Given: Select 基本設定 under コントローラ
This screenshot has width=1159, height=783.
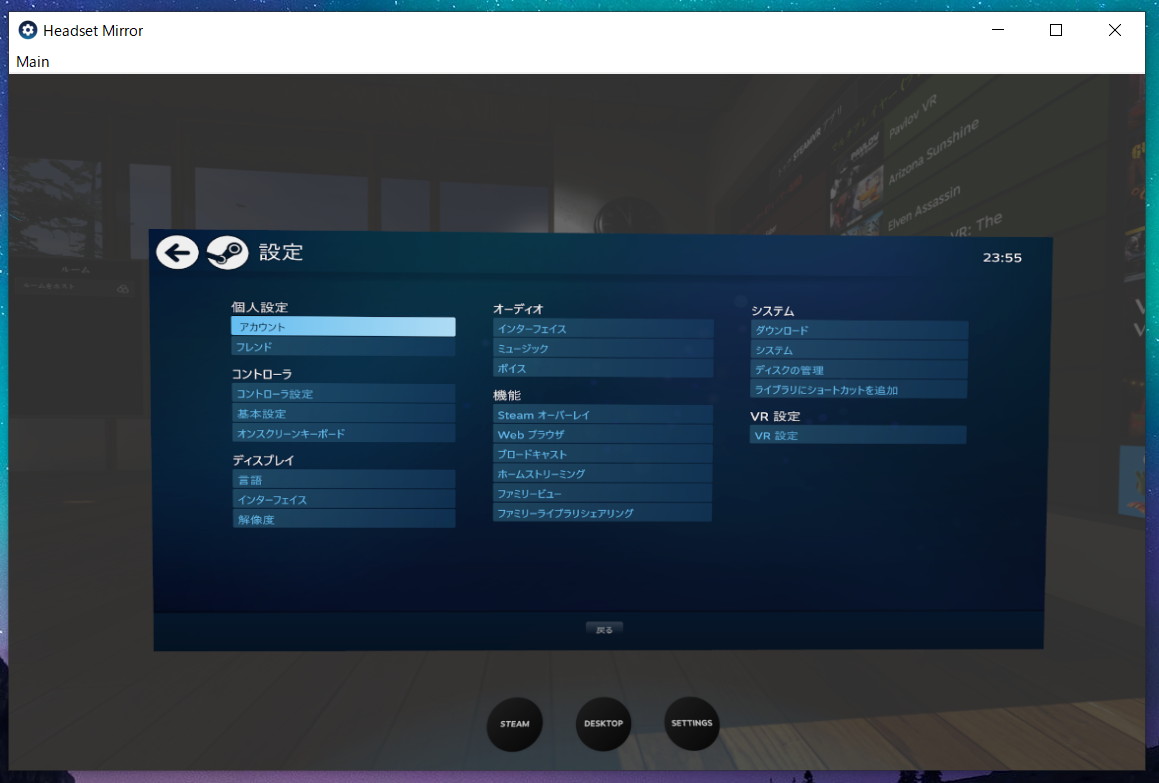Looking at the screenshot, I should 343,414.
